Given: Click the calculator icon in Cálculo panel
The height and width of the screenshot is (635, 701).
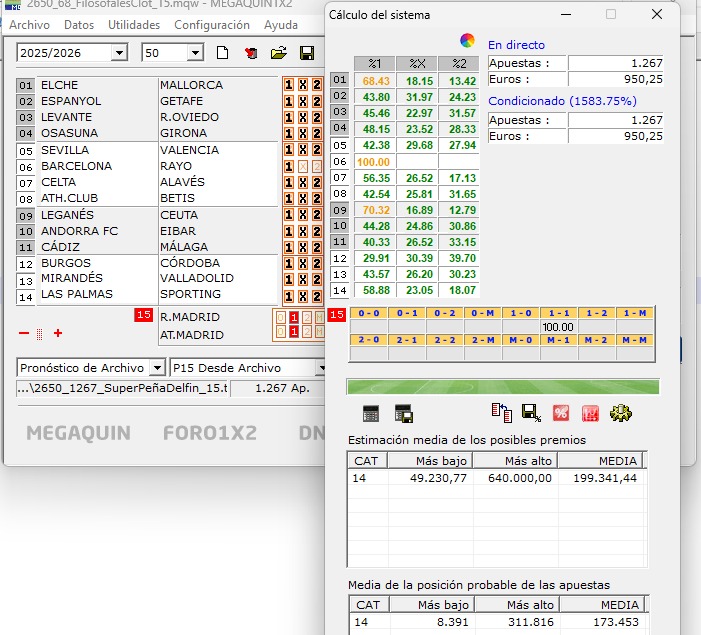Looking at the screenshot, I should point(371,413).
